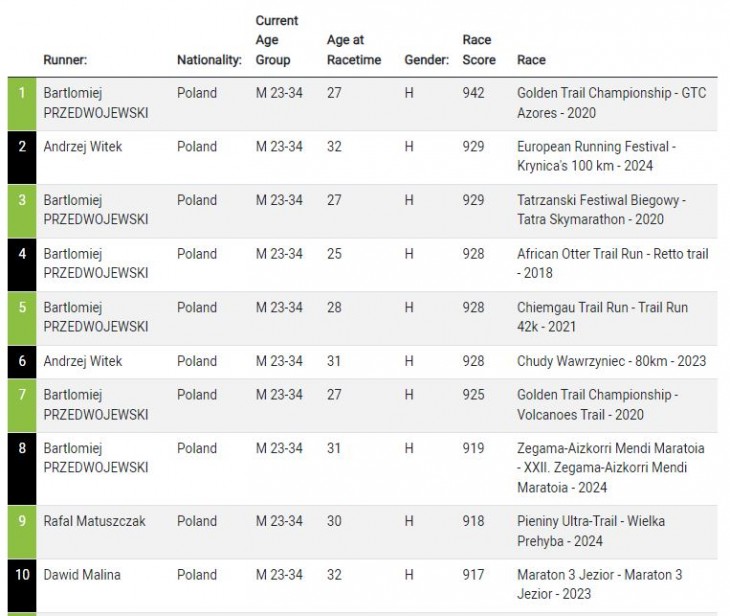
Task: Open Pieniny Ultra-Trail Wielka Prehyba 2024 race
Action: coord(590,531)
